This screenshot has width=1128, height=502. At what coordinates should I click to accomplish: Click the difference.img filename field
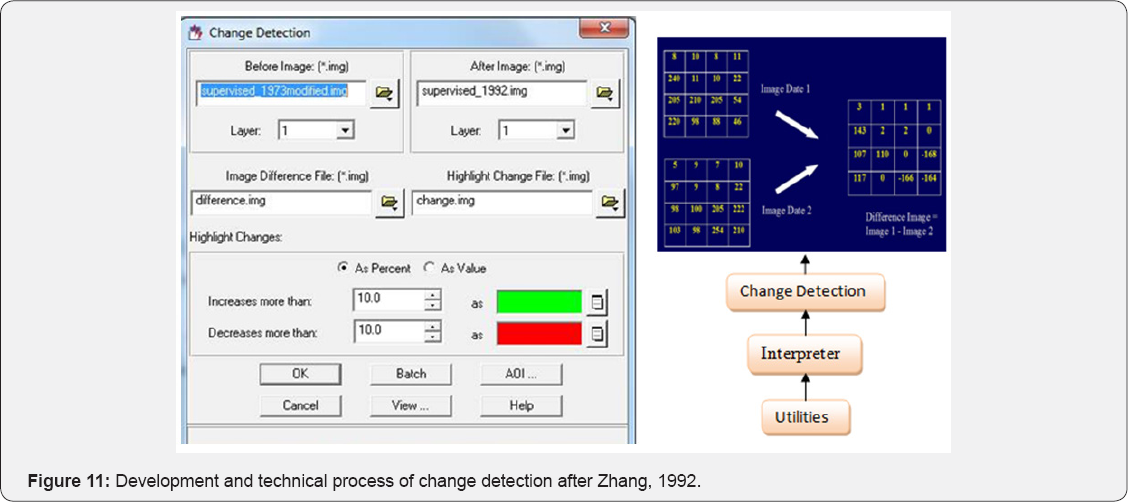pyautogui.click(x=280, y=202)
